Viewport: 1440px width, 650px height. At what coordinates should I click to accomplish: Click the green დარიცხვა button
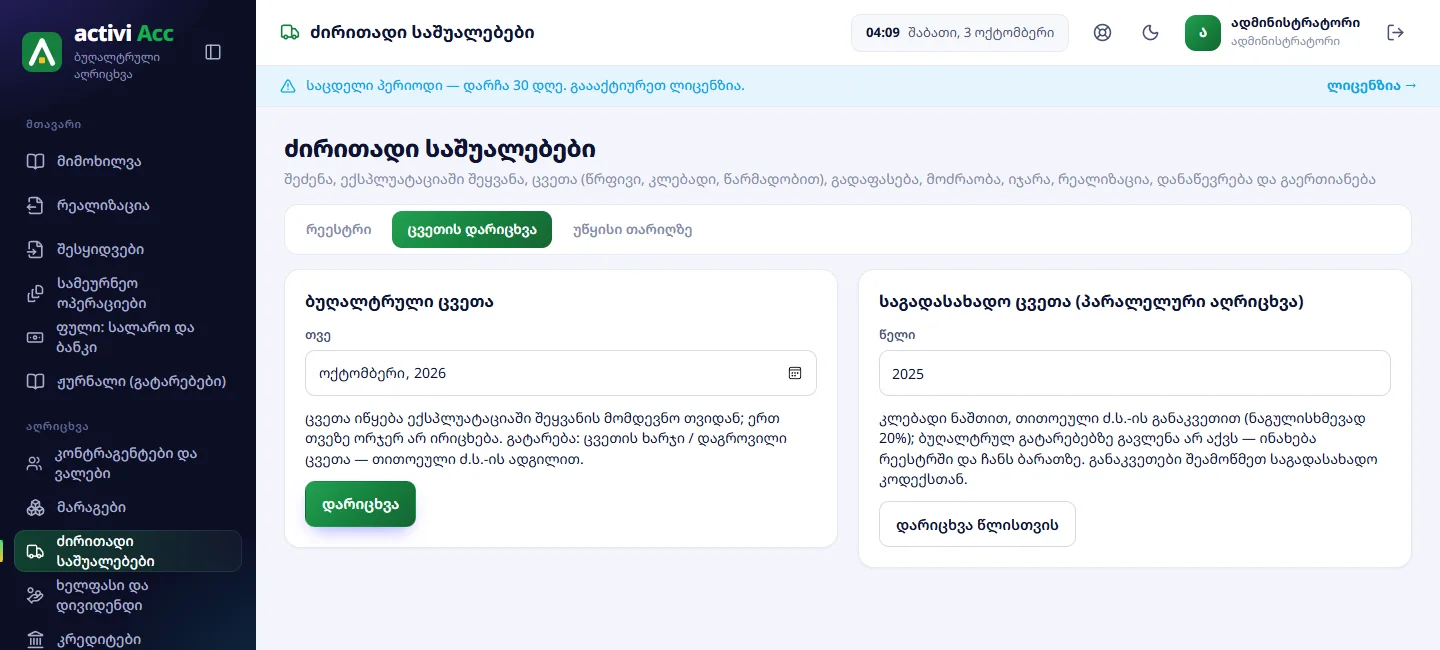pos(360,504)
